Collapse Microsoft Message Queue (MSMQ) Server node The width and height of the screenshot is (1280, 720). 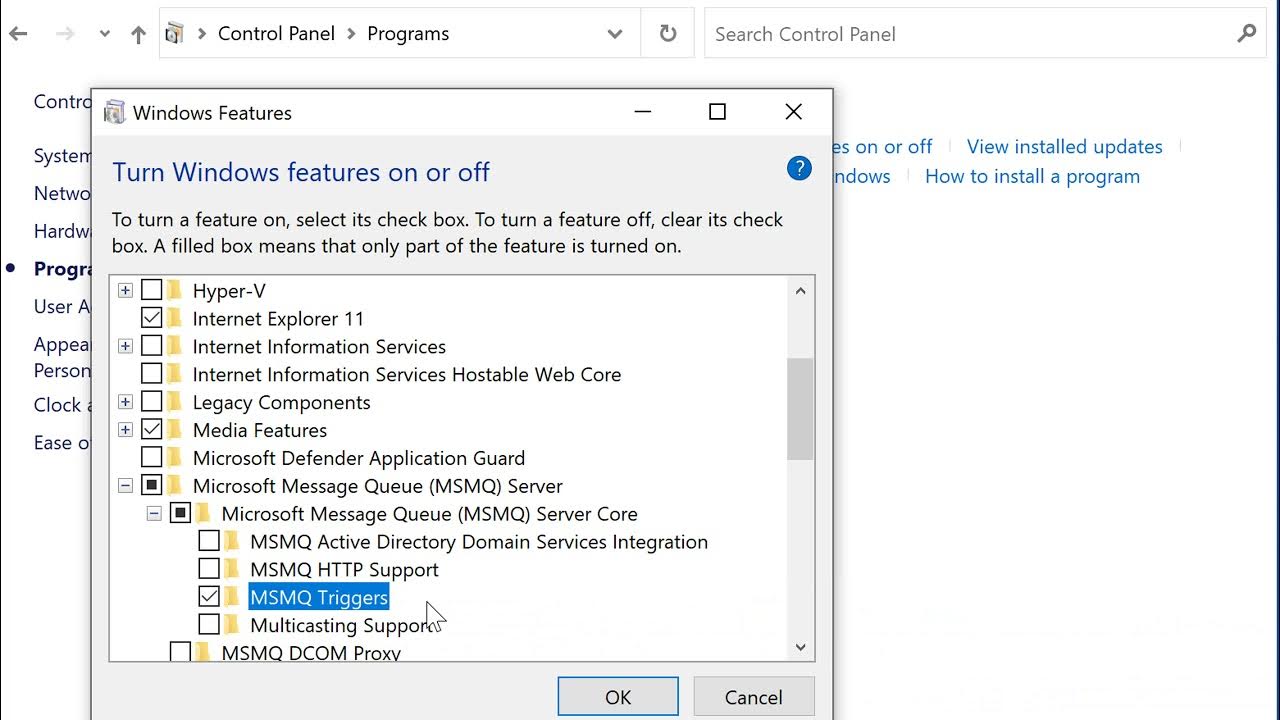125,486
